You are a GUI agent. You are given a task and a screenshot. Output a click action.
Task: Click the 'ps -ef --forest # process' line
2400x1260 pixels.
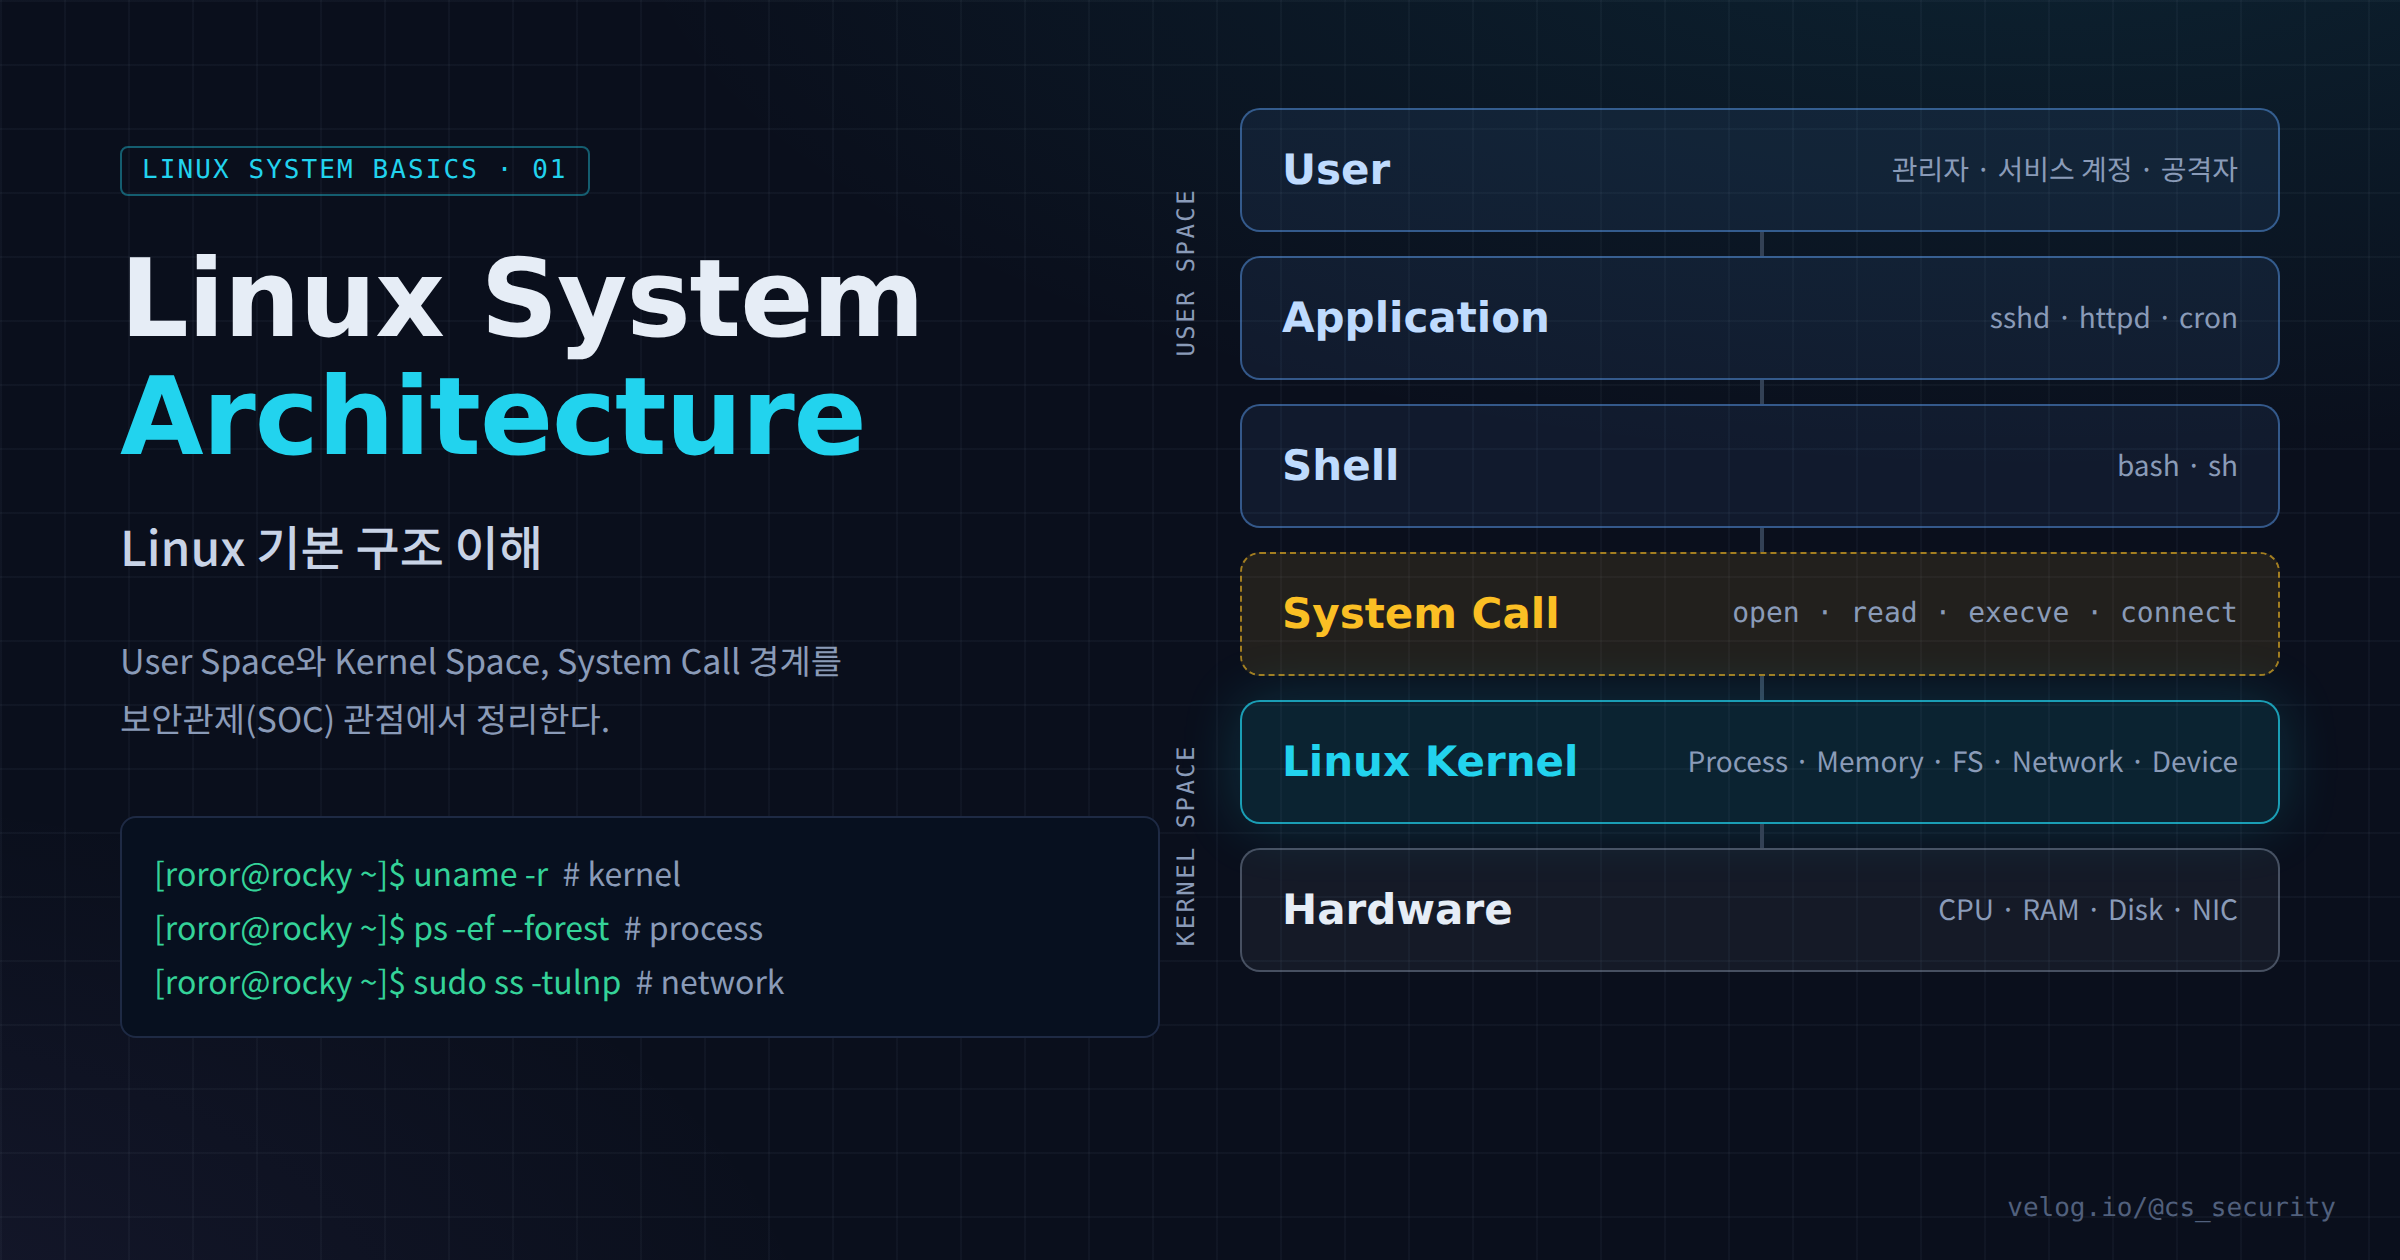click(459, 928)
